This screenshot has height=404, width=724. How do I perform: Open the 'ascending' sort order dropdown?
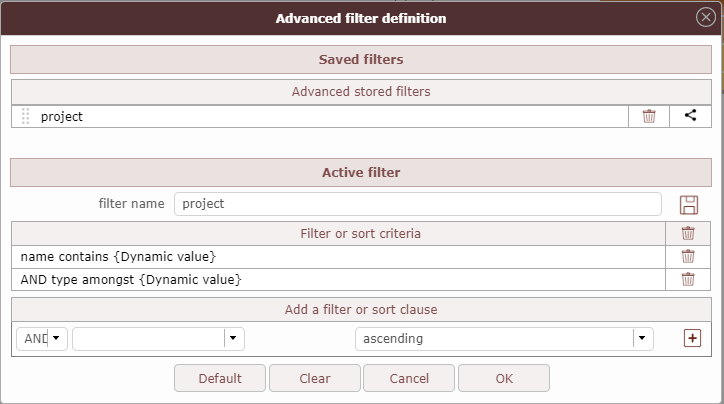pyautogui.click(x=643, y=339)
